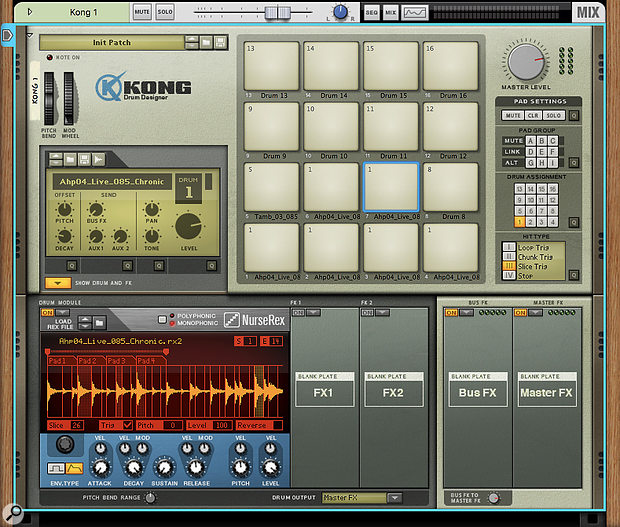Click the Pad Settings MUTE button
Image resolution: width=620 pixels, height=527 pixels.
point(513,115)
